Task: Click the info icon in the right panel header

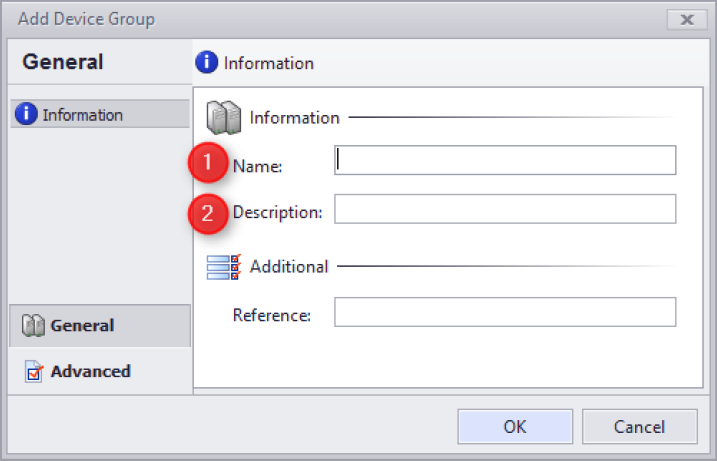Action: 208,63
